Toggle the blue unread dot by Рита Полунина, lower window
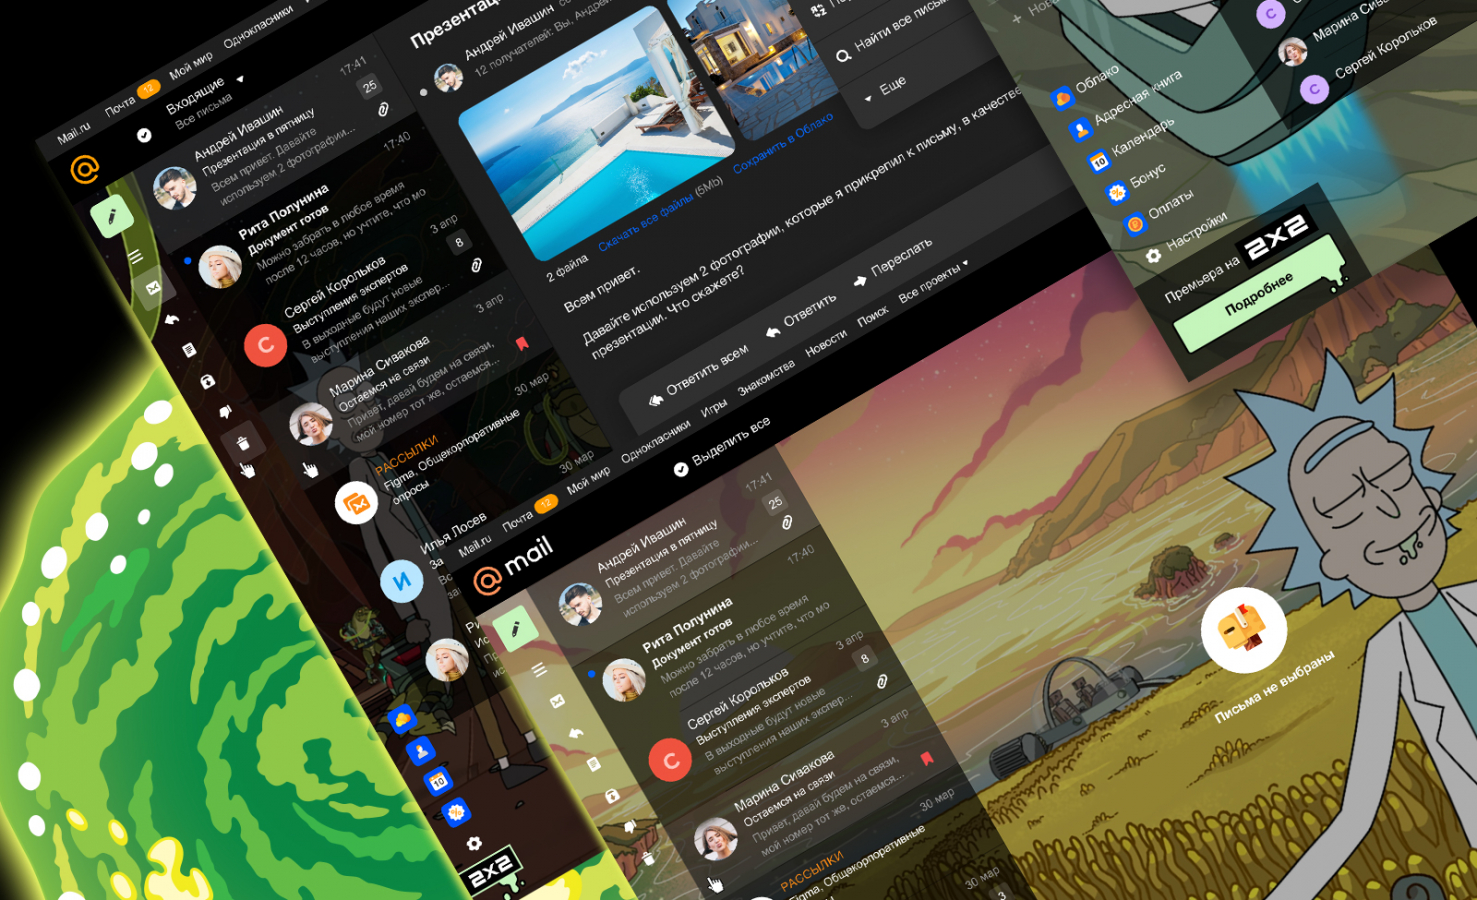This screenshot has width=1477, height=900. (x=591, y=674)
